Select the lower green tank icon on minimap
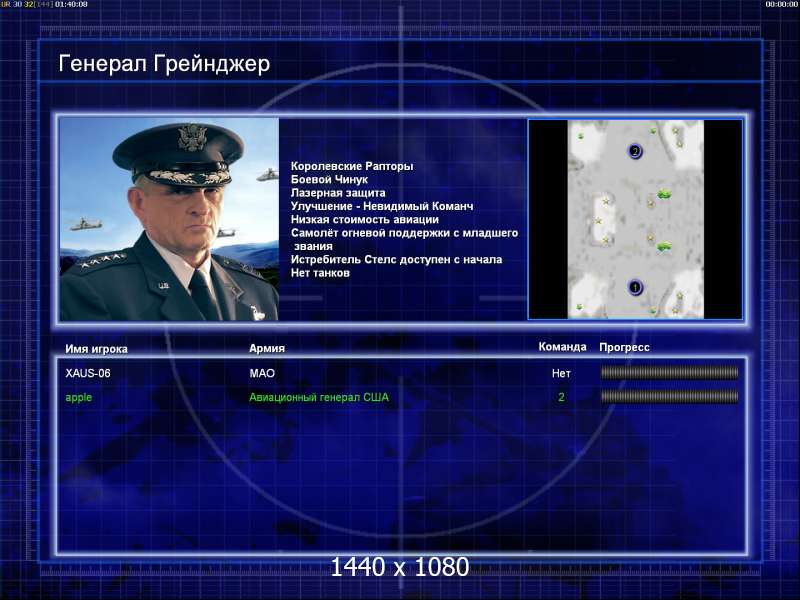This screenshot has width=800, height=600. pos(663,246)
